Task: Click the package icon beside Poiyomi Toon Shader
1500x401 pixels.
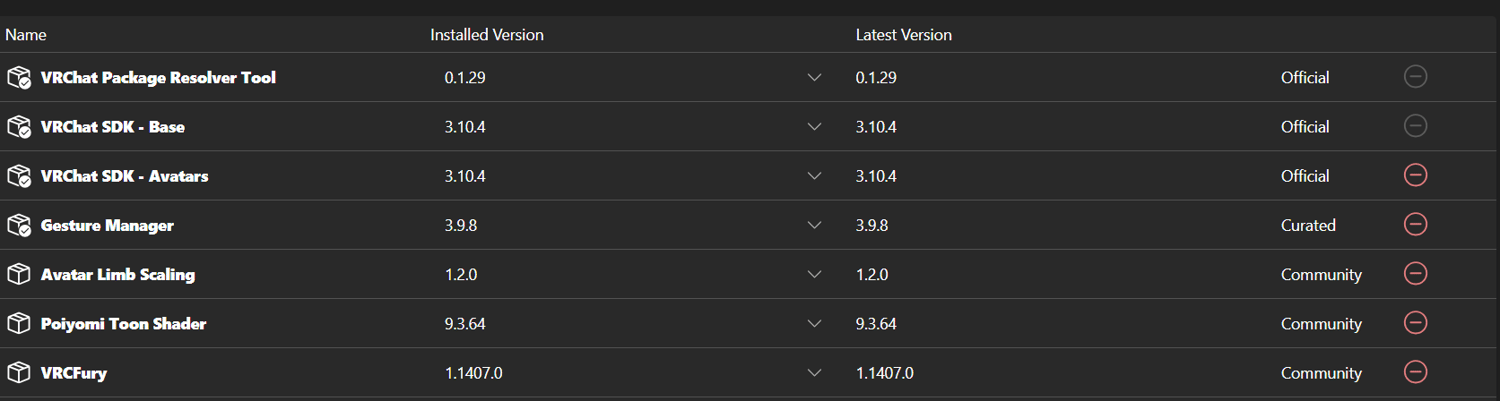Action: point(19,324)
